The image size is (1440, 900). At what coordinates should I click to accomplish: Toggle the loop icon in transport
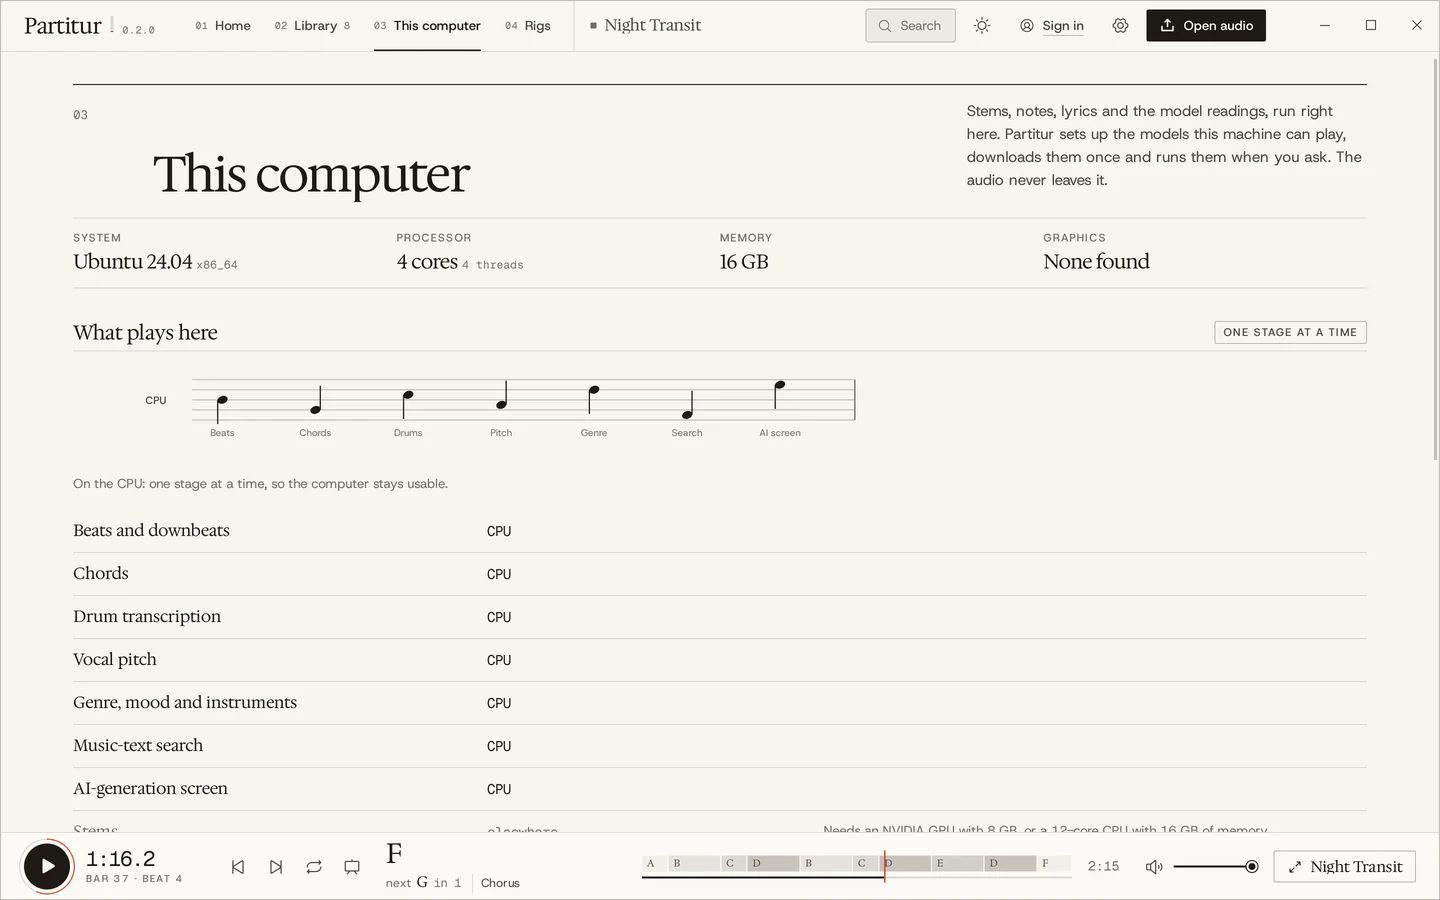(x=314, y=867)
